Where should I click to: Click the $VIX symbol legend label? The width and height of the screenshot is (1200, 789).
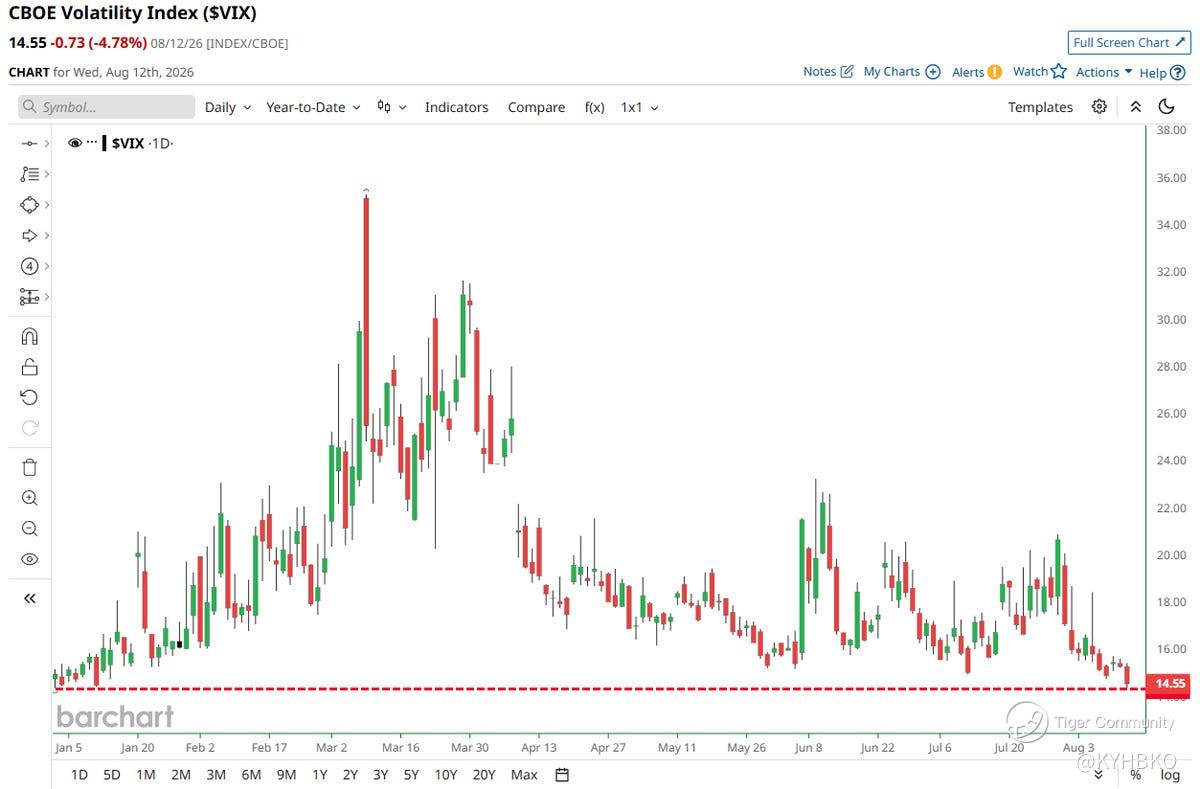[x=128, y=143]
